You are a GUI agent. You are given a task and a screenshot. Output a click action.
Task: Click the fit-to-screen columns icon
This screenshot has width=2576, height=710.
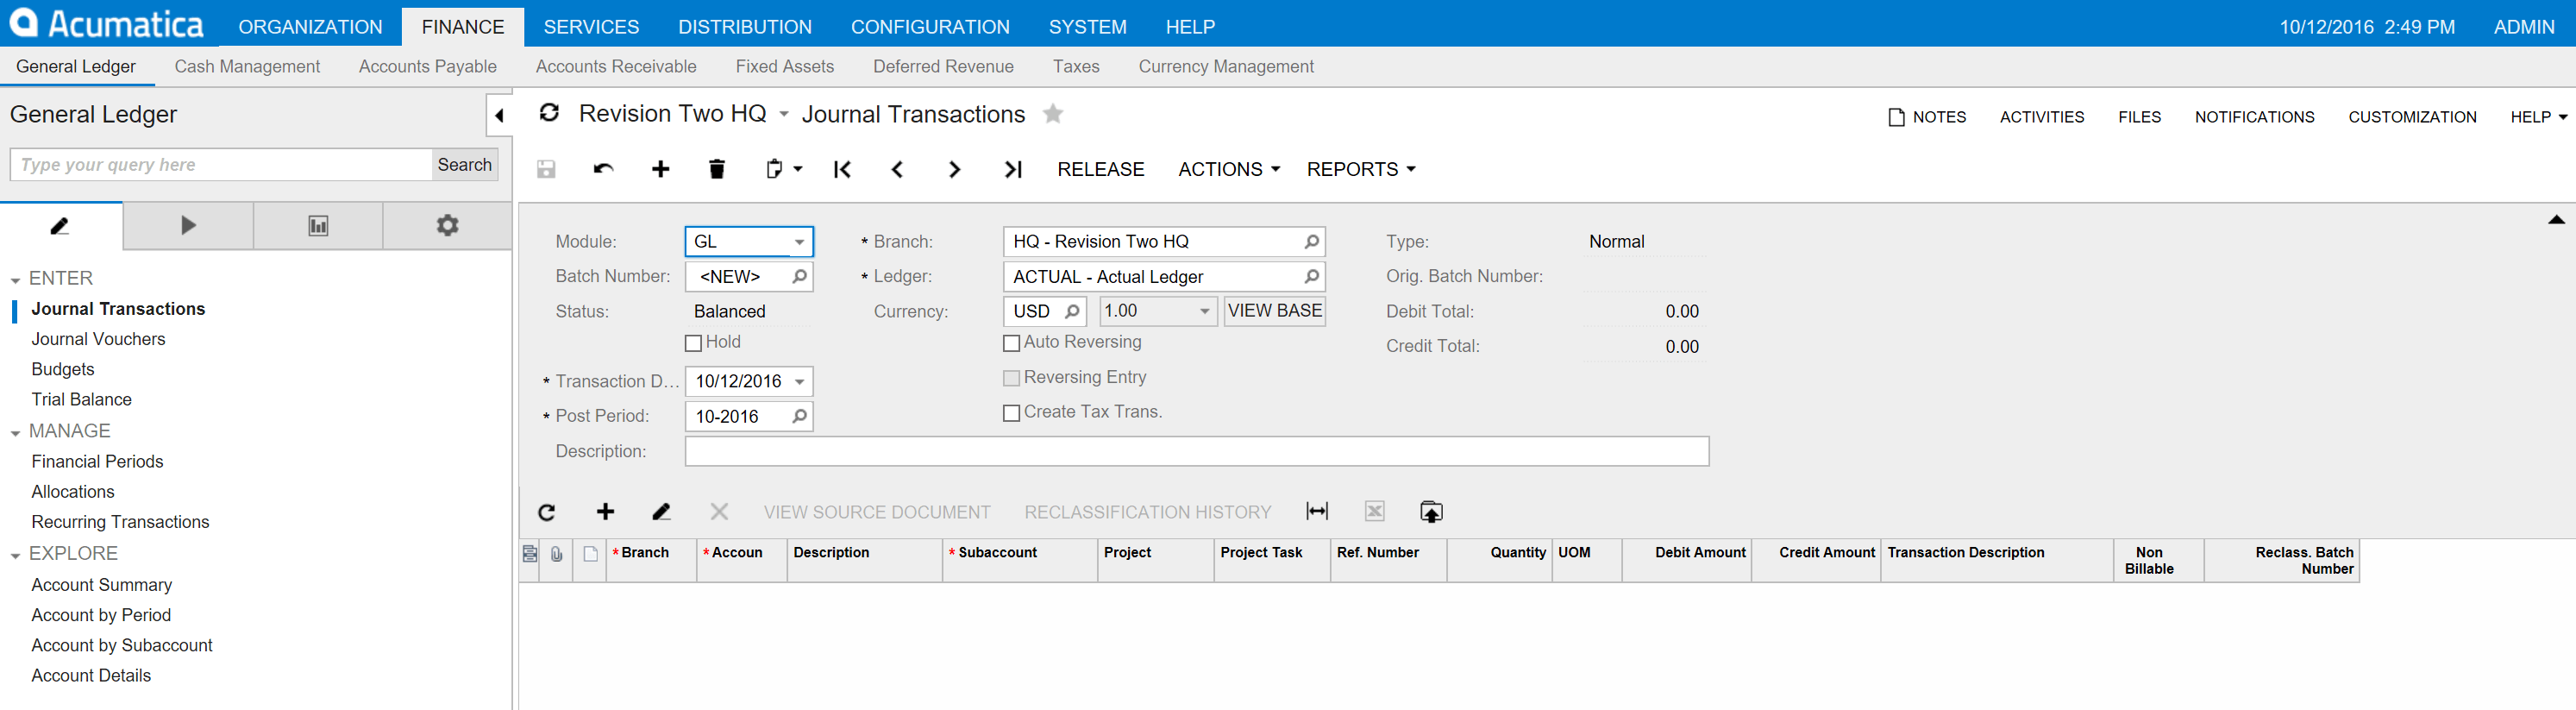tap(1317, 512)
